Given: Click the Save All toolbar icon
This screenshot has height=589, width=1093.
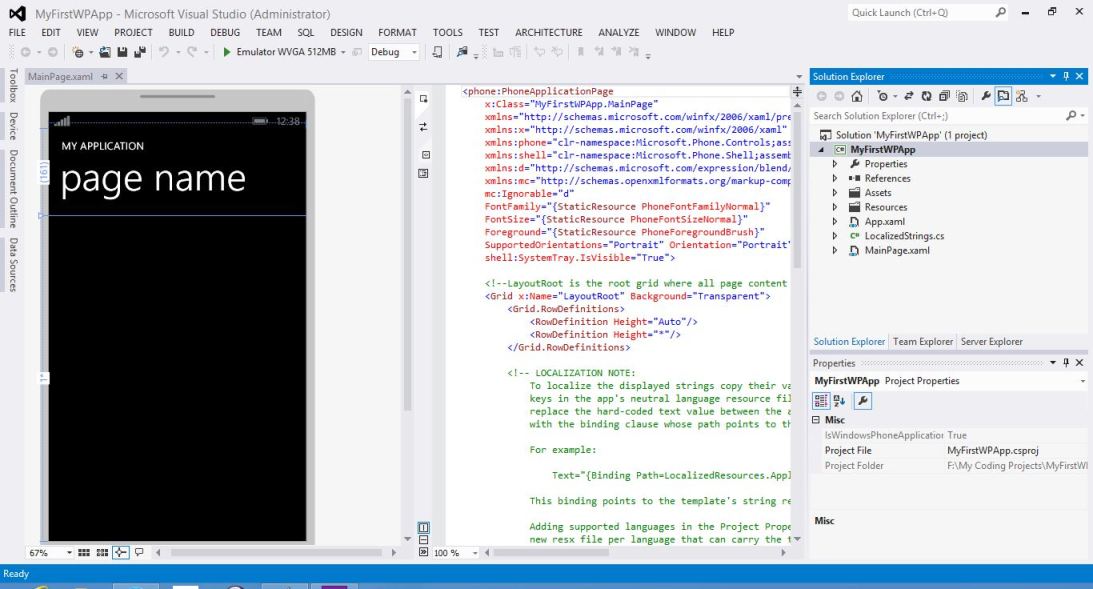Looking at the screenshot, I should tap(139, 52).
